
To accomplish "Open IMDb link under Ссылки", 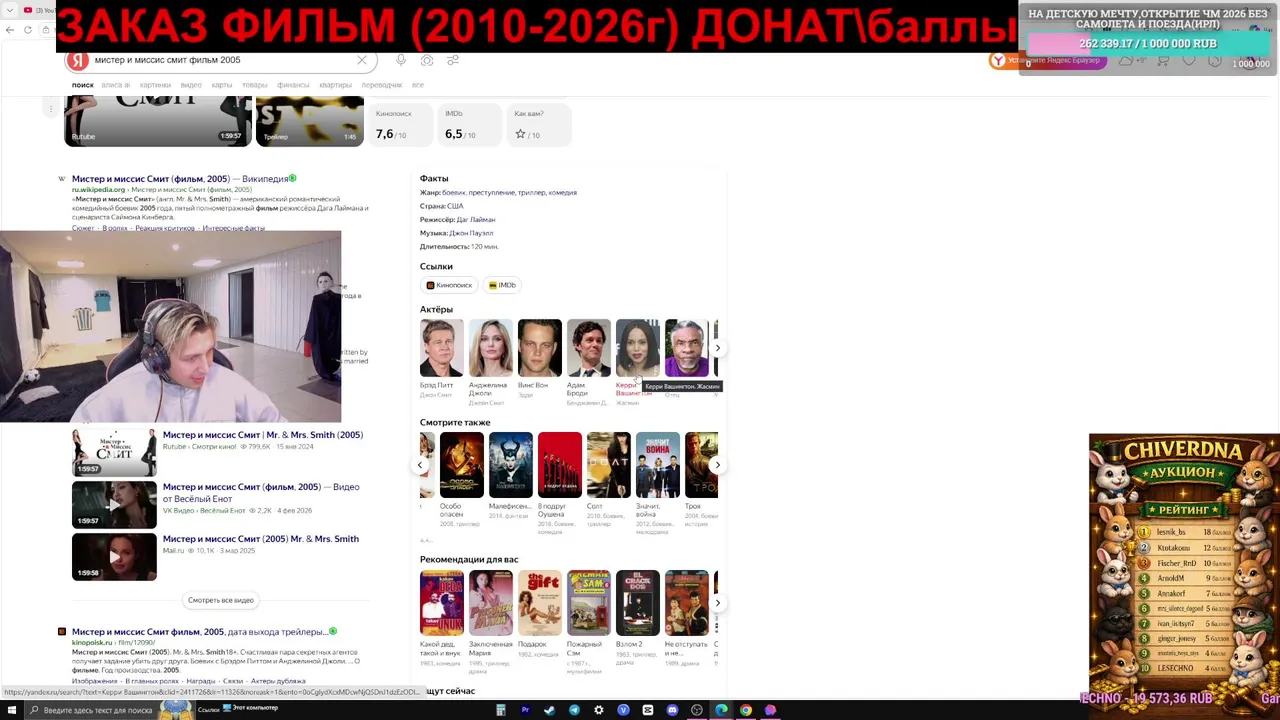I will (x=503, y=286).
